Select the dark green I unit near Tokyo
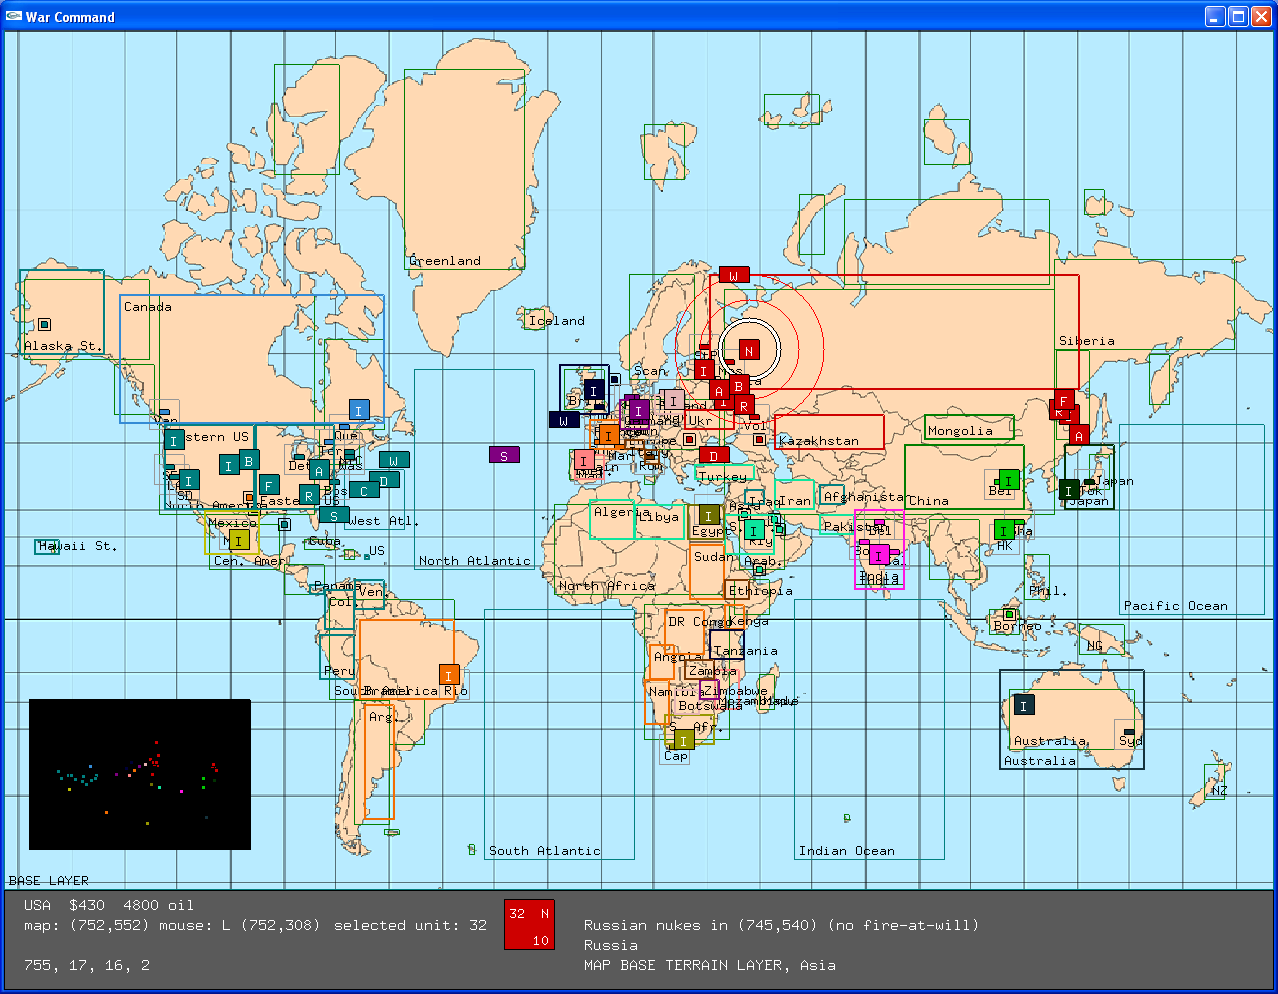This screenshot has width=1278, height=994. [x=1069, y=490]
